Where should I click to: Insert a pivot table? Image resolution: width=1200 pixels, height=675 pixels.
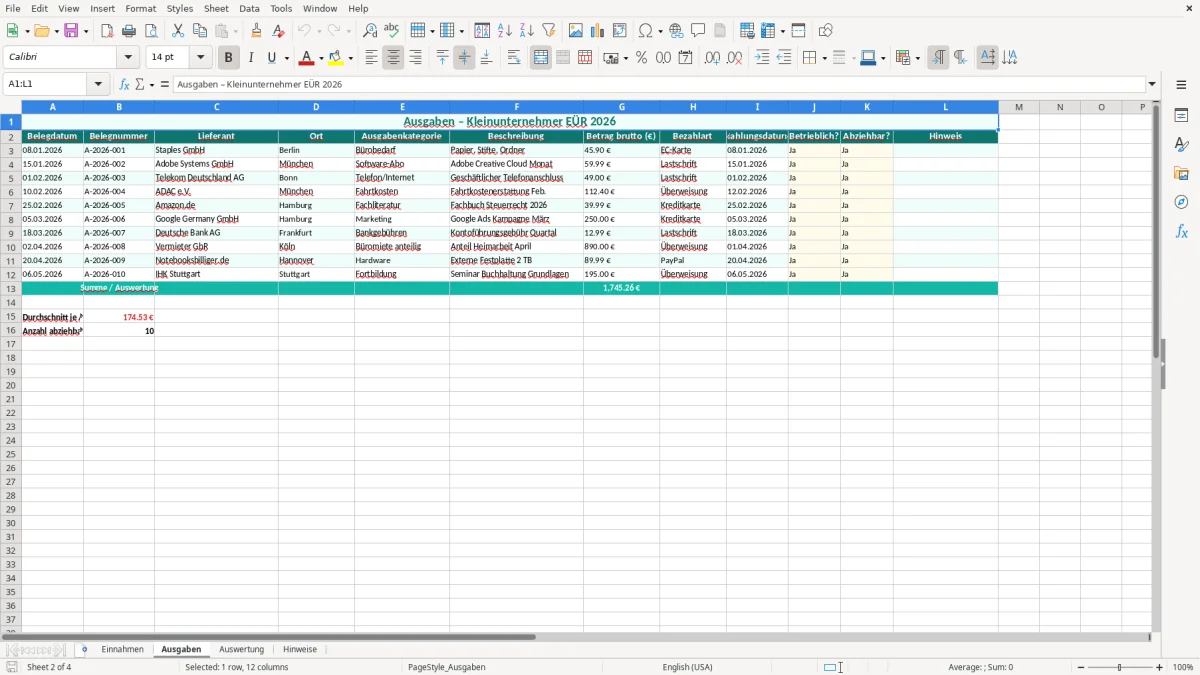(620, 31)
